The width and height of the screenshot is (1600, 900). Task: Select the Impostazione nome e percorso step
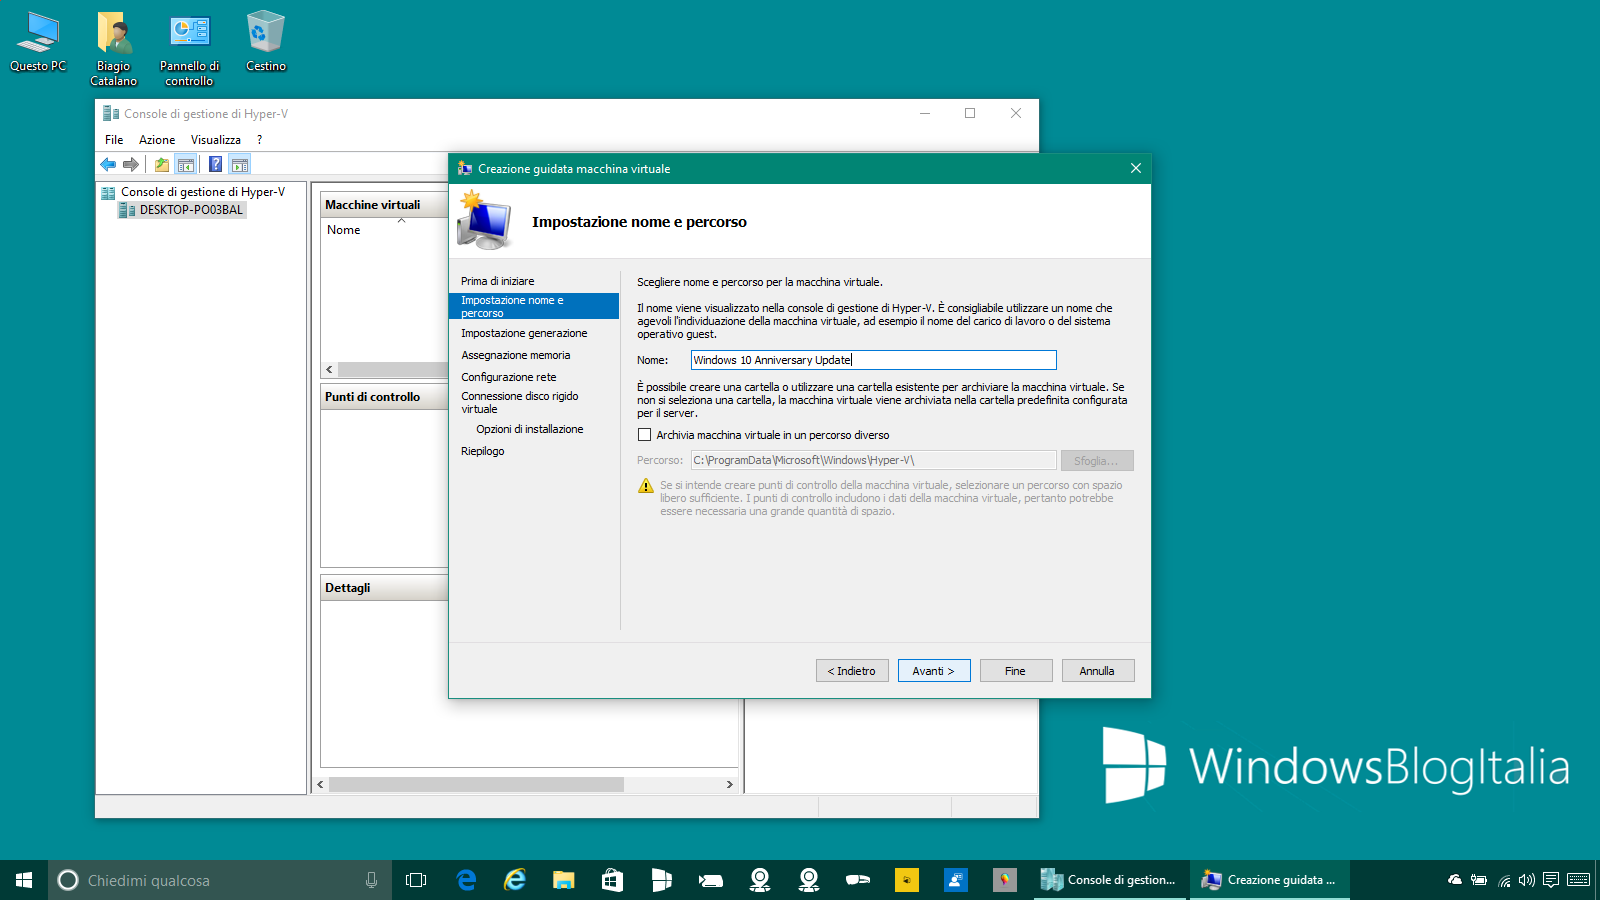click(534, 306)
